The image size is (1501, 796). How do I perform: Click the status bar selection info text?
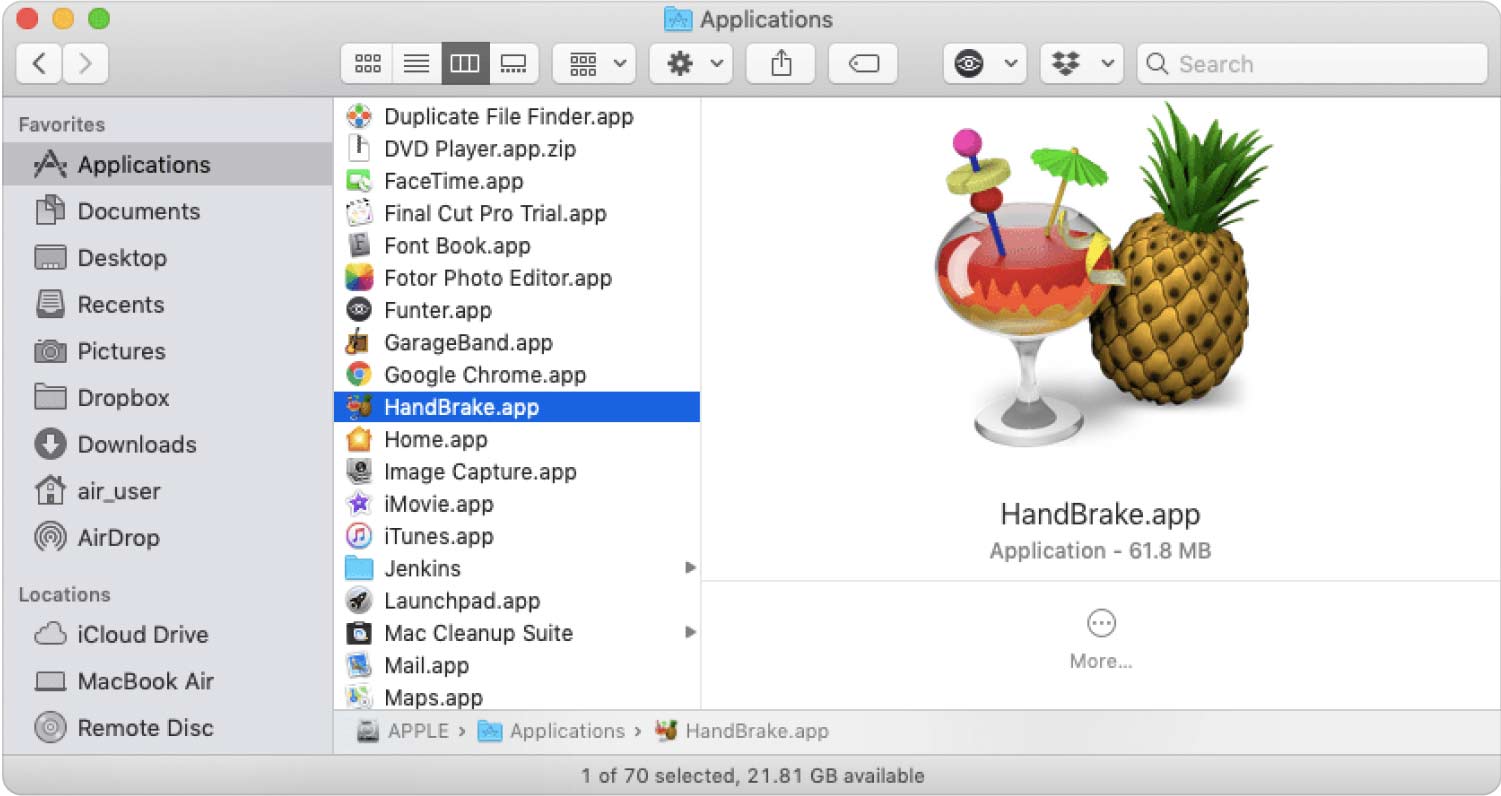pyautogui.click(x=752, y=776)
